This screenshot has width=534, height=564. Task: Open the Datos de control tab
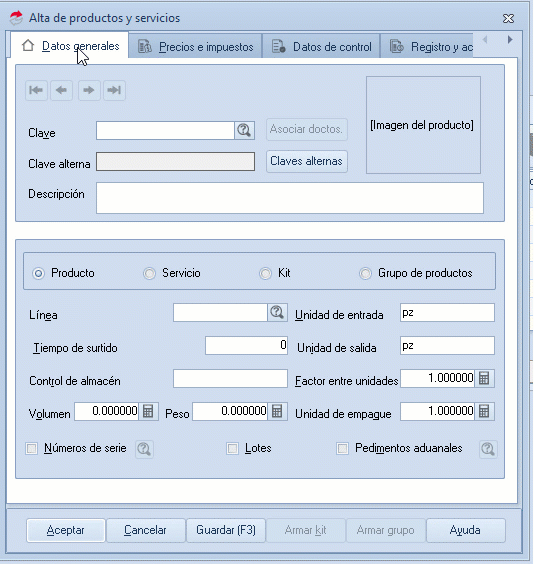[x=321, y=47]
